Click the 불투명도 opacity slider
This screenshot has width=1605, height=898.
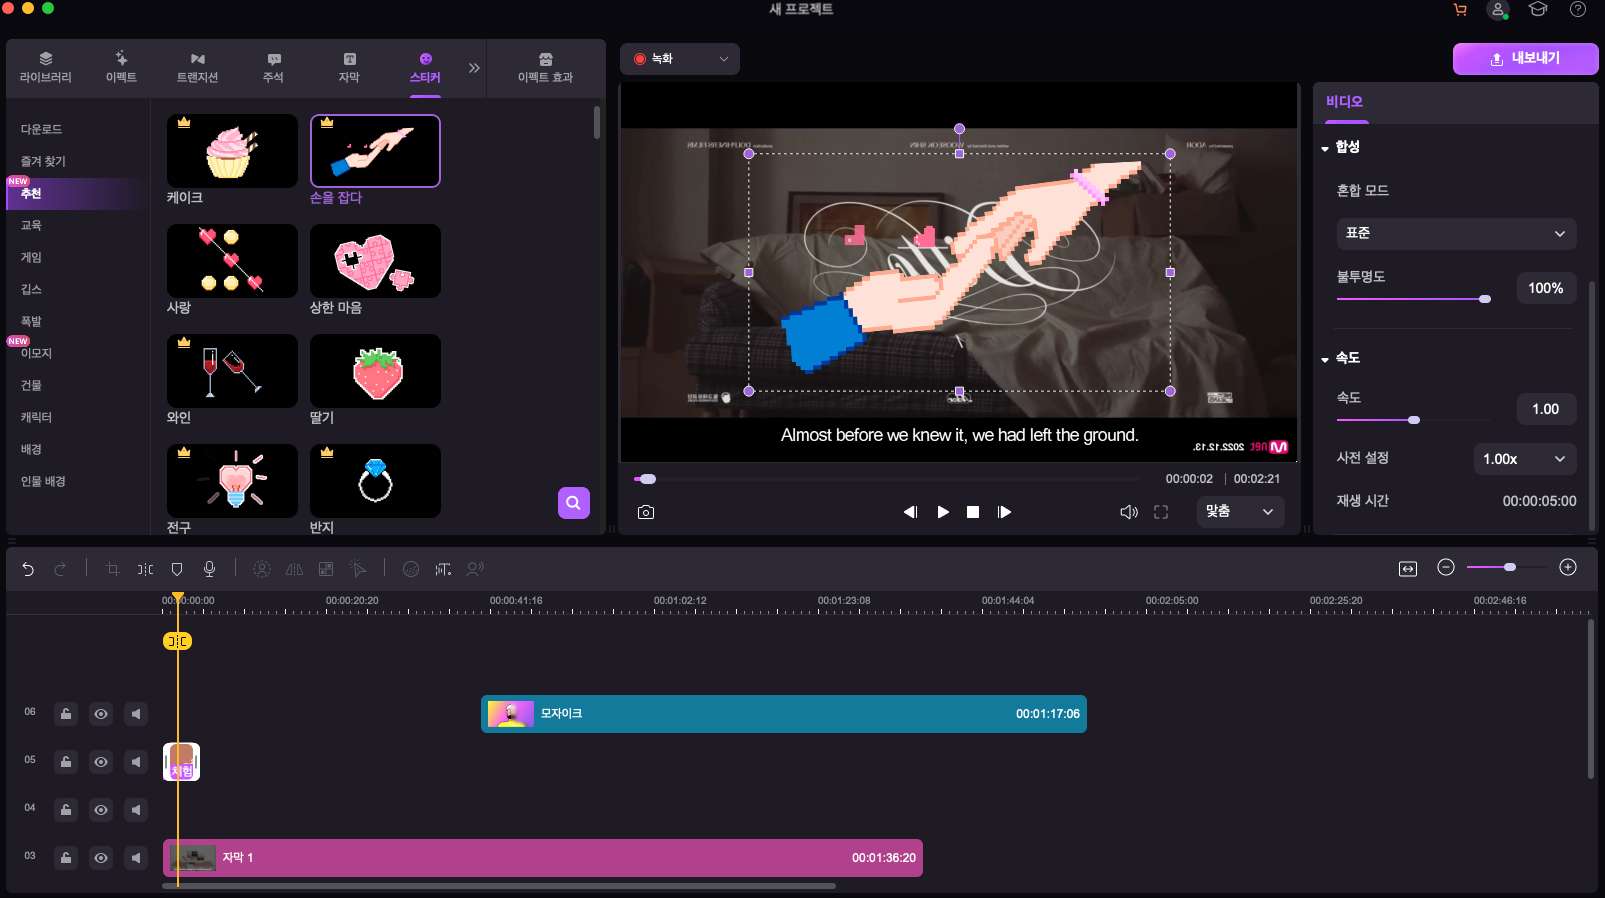[1413, 299]
